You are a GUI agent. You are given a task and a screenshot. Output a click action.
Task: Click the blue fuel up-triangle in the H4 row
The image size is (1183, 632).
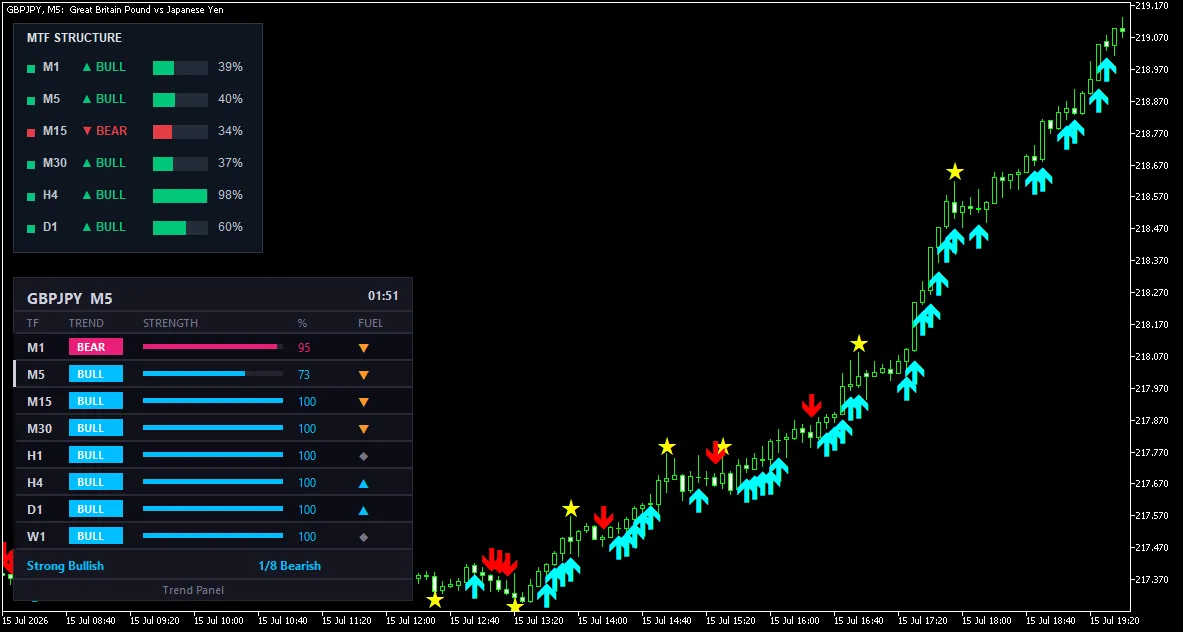point(363,483)
